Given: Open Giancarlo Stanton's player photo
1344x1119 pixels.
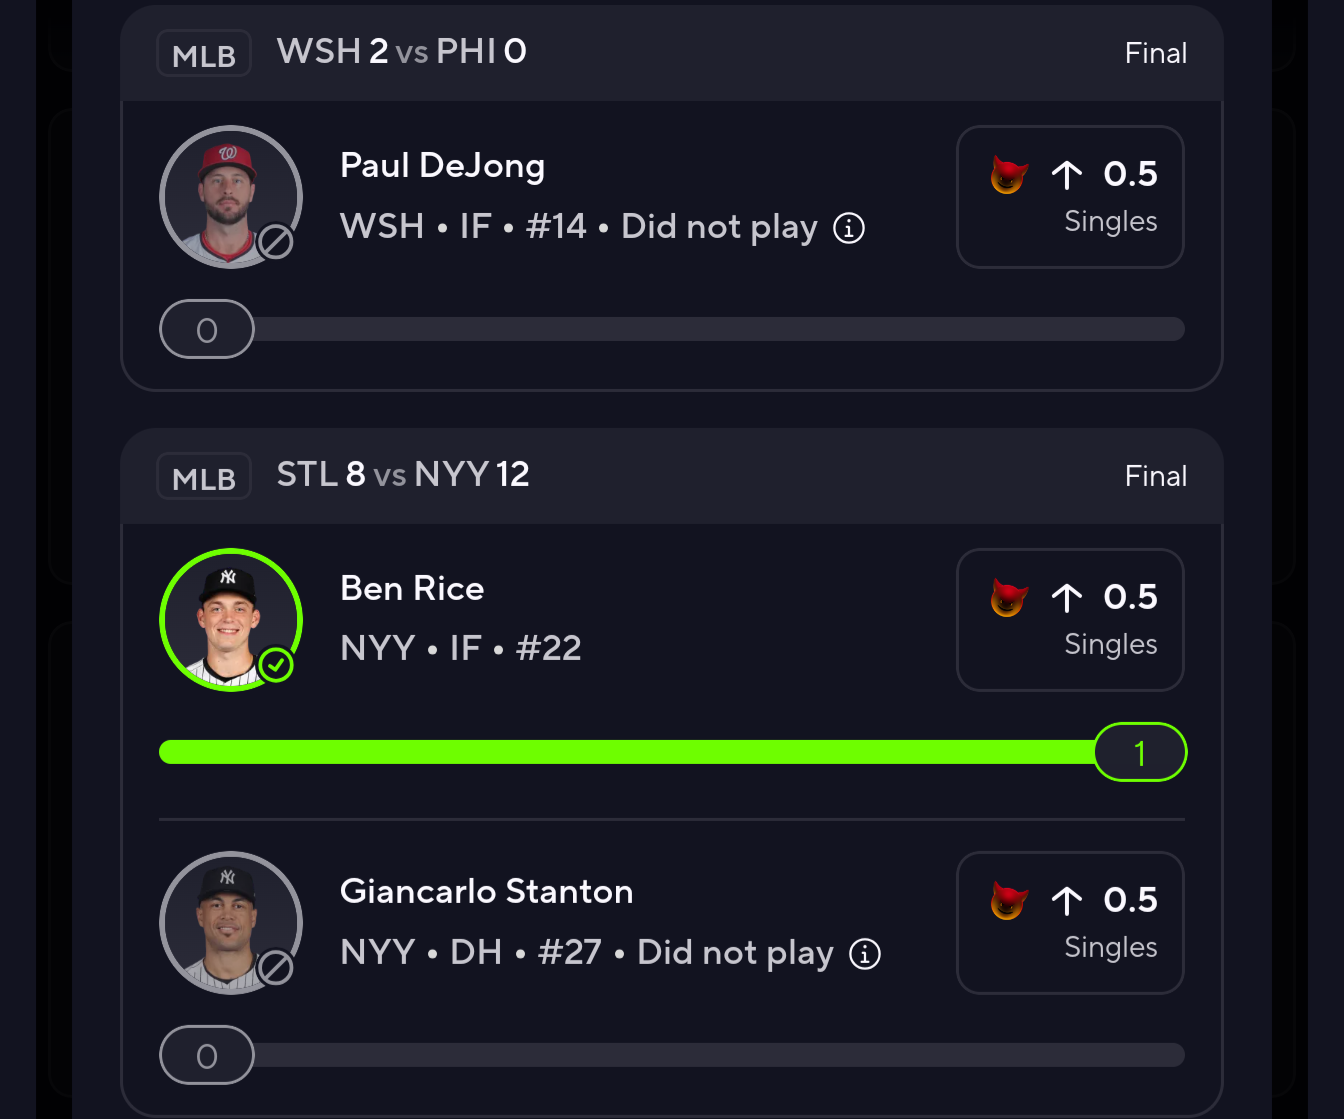Looking at the screenshot, I should [229, 921].
